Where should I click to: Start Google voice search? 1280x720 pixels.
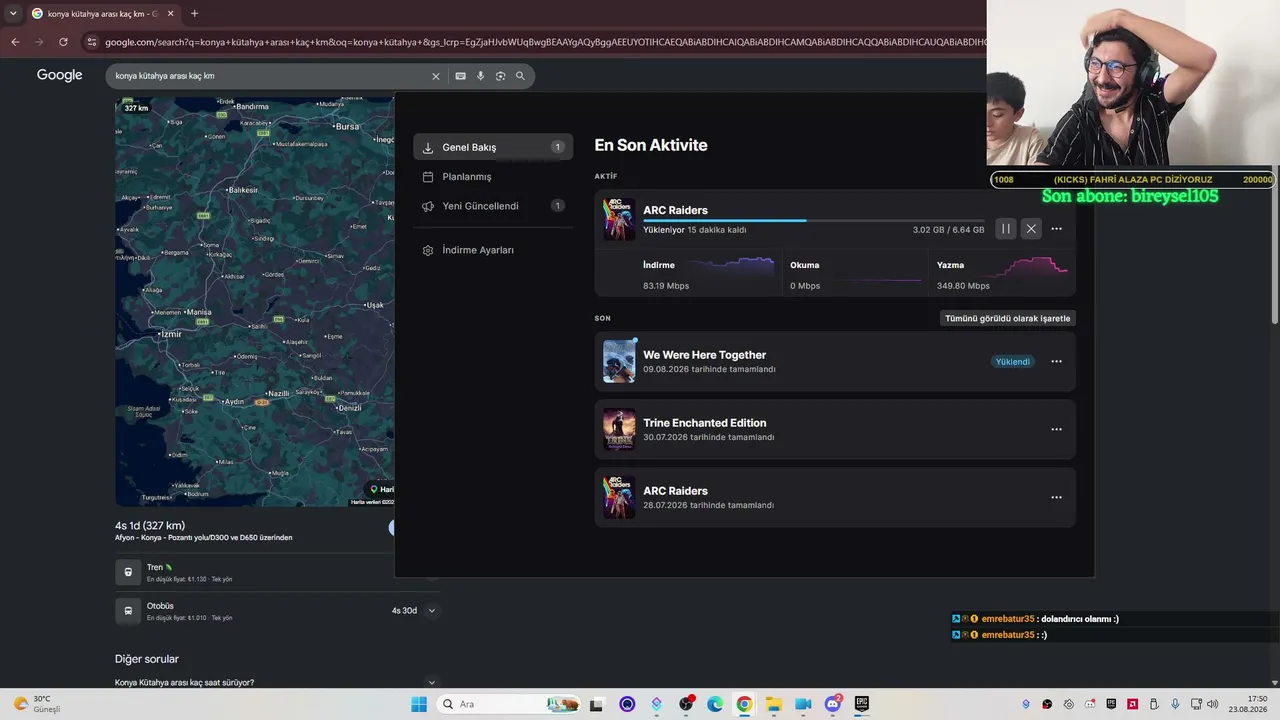coord(480,76)
